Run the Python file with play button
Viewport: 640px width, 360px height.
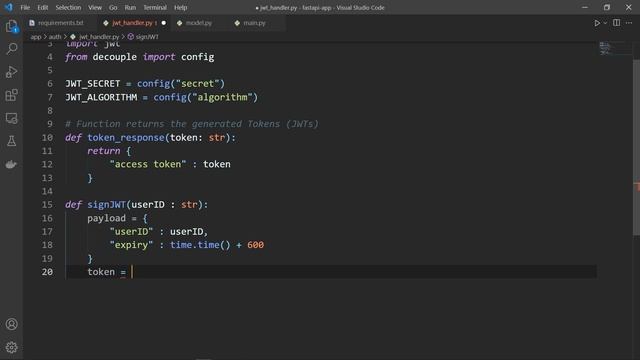pos(597,23)
